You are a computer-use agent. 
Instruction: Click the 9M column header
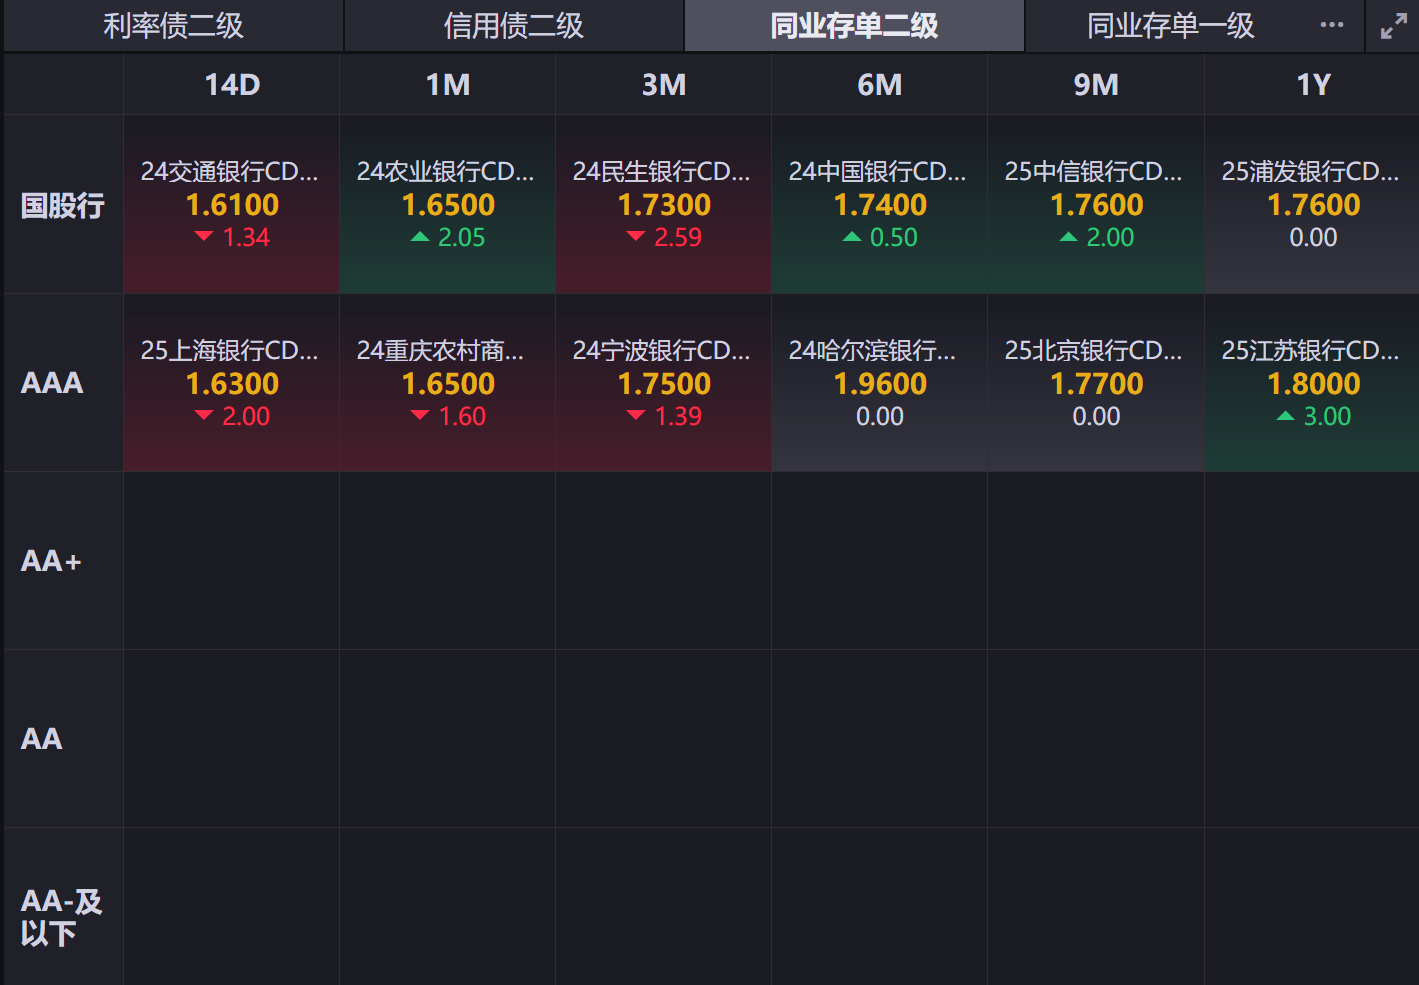point(1096,85)
